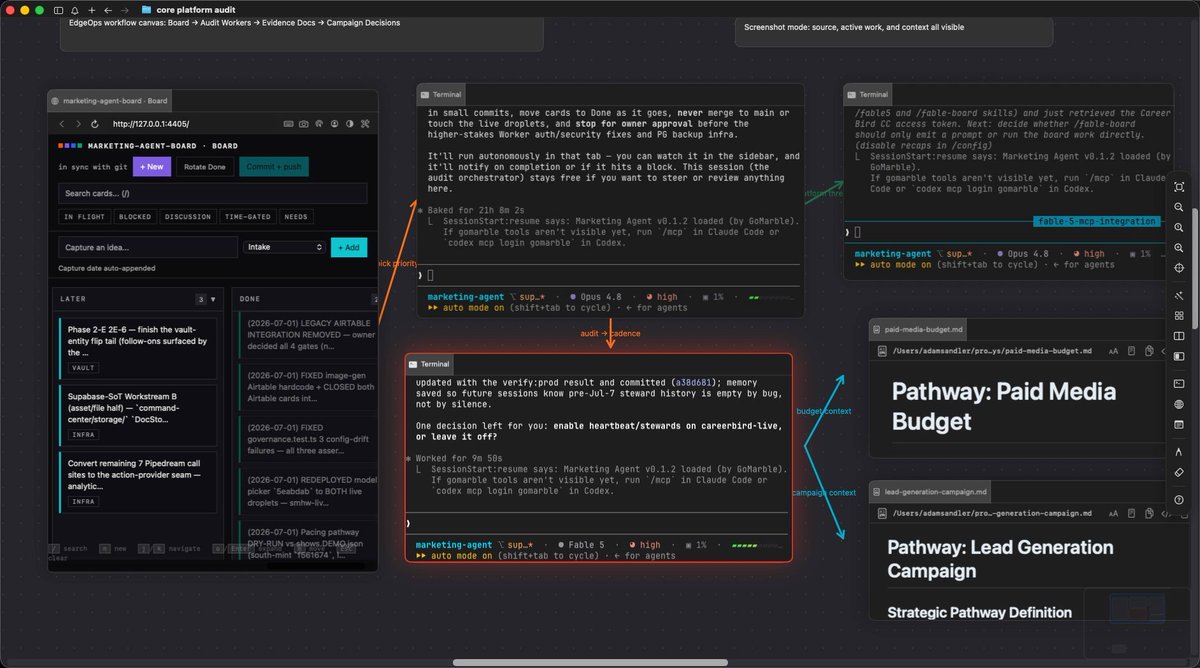1200x668 pixels.
Task: Select the marketing-agent-board - Board tab
Action: [109, 101]
